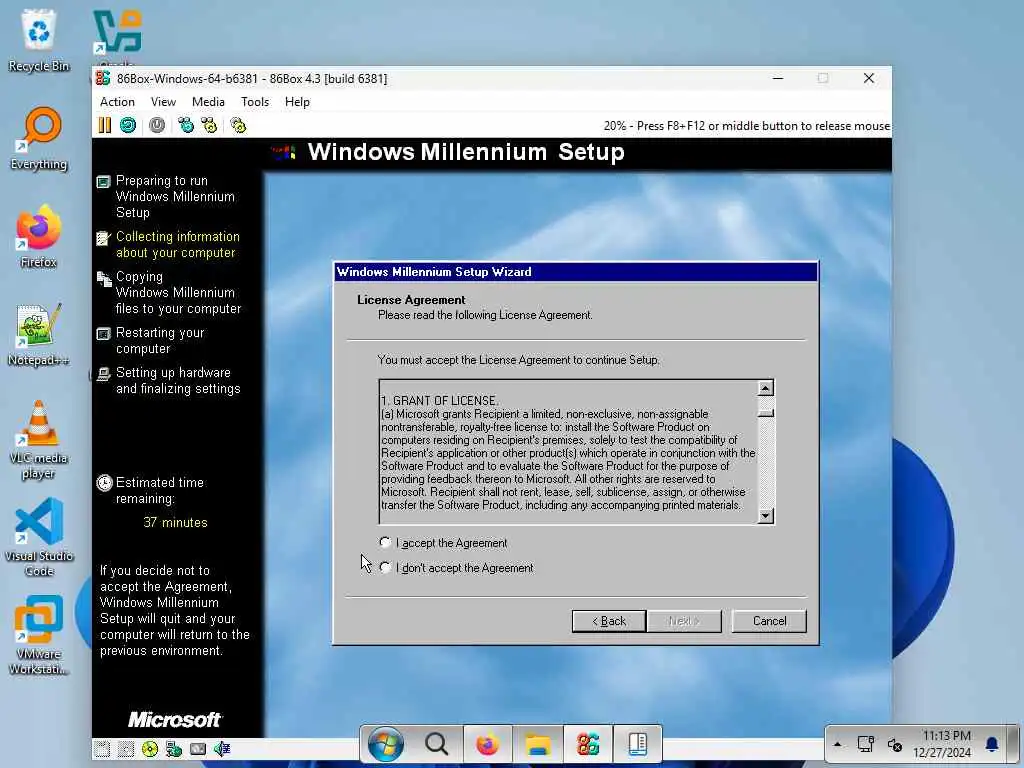Send Ctrl+Alt+Del via toolbar icon
The image size is (1024, 768).
[x=186, y=125]
